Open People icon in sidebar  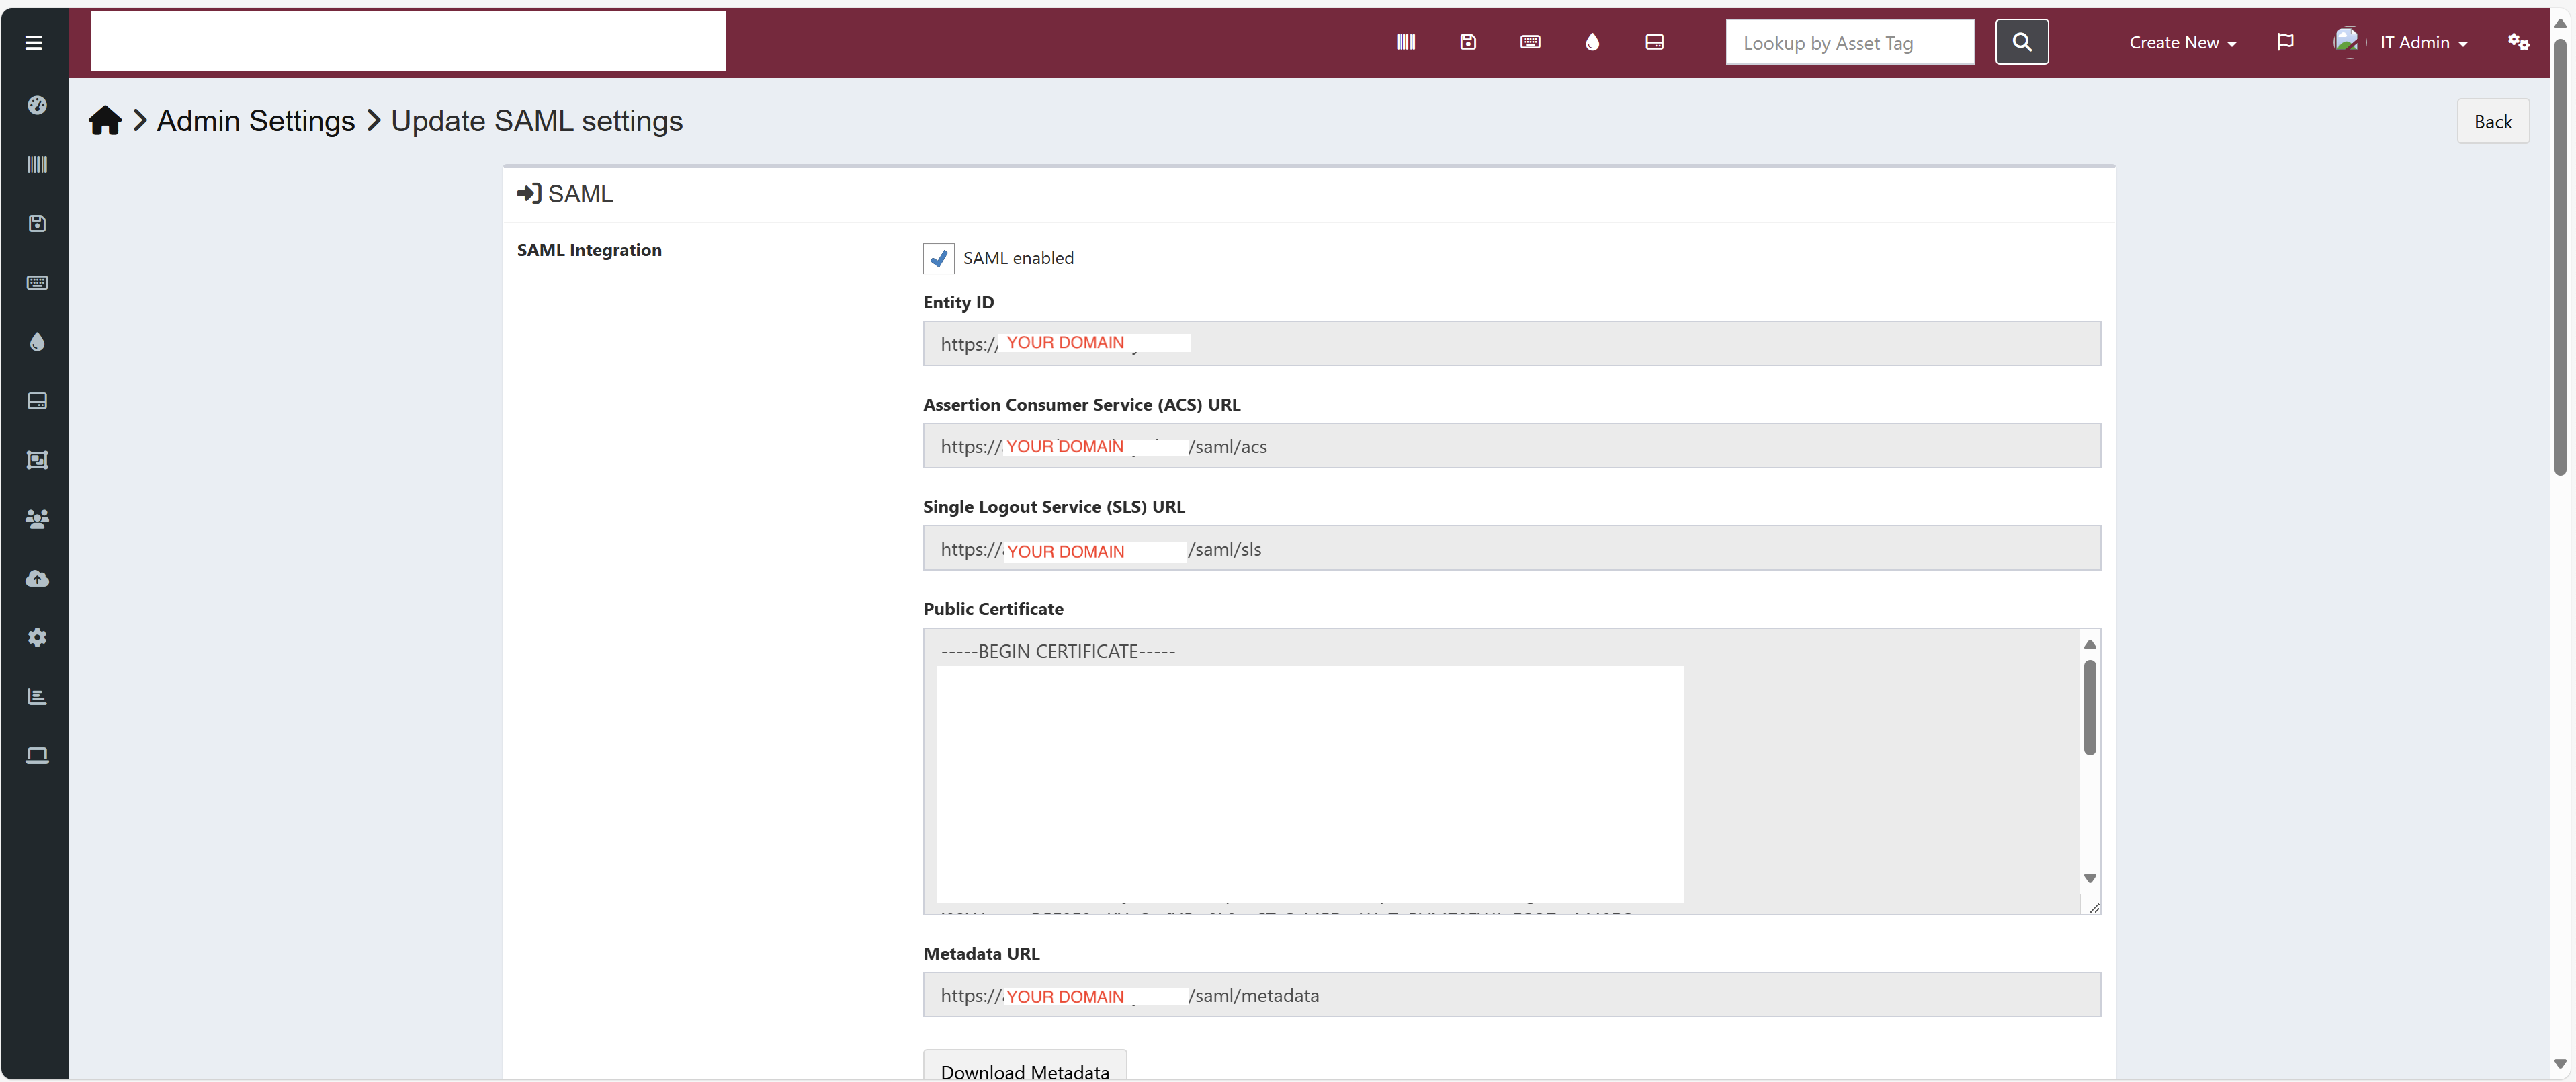[x=37, y=519]
